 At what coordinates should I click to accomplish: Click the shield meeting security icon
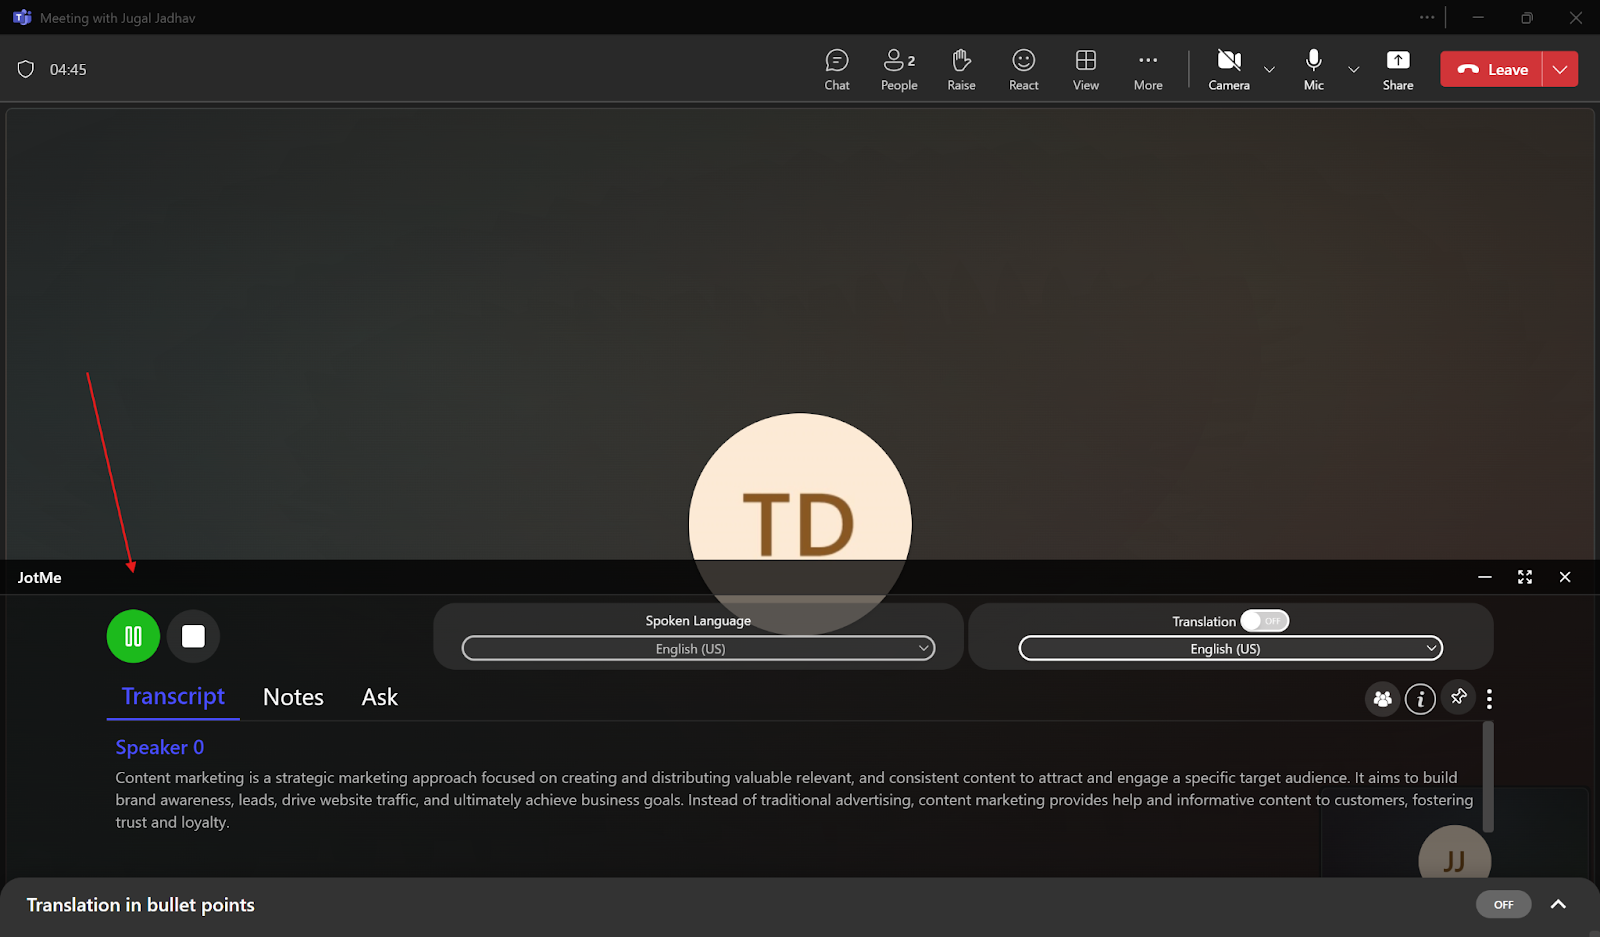click(26, 69)
